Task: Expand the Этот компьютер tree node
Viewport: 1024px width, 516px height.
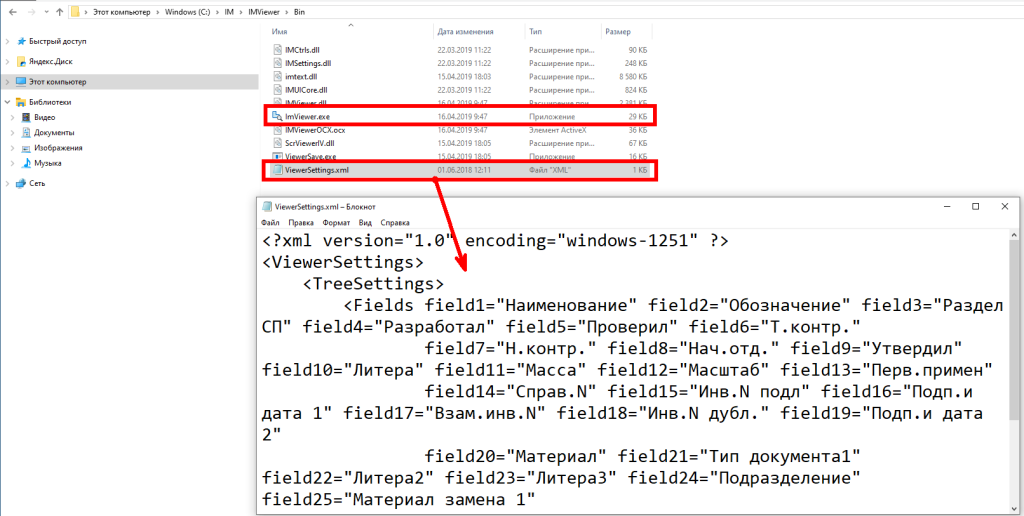Action: [x=8, y=82]
